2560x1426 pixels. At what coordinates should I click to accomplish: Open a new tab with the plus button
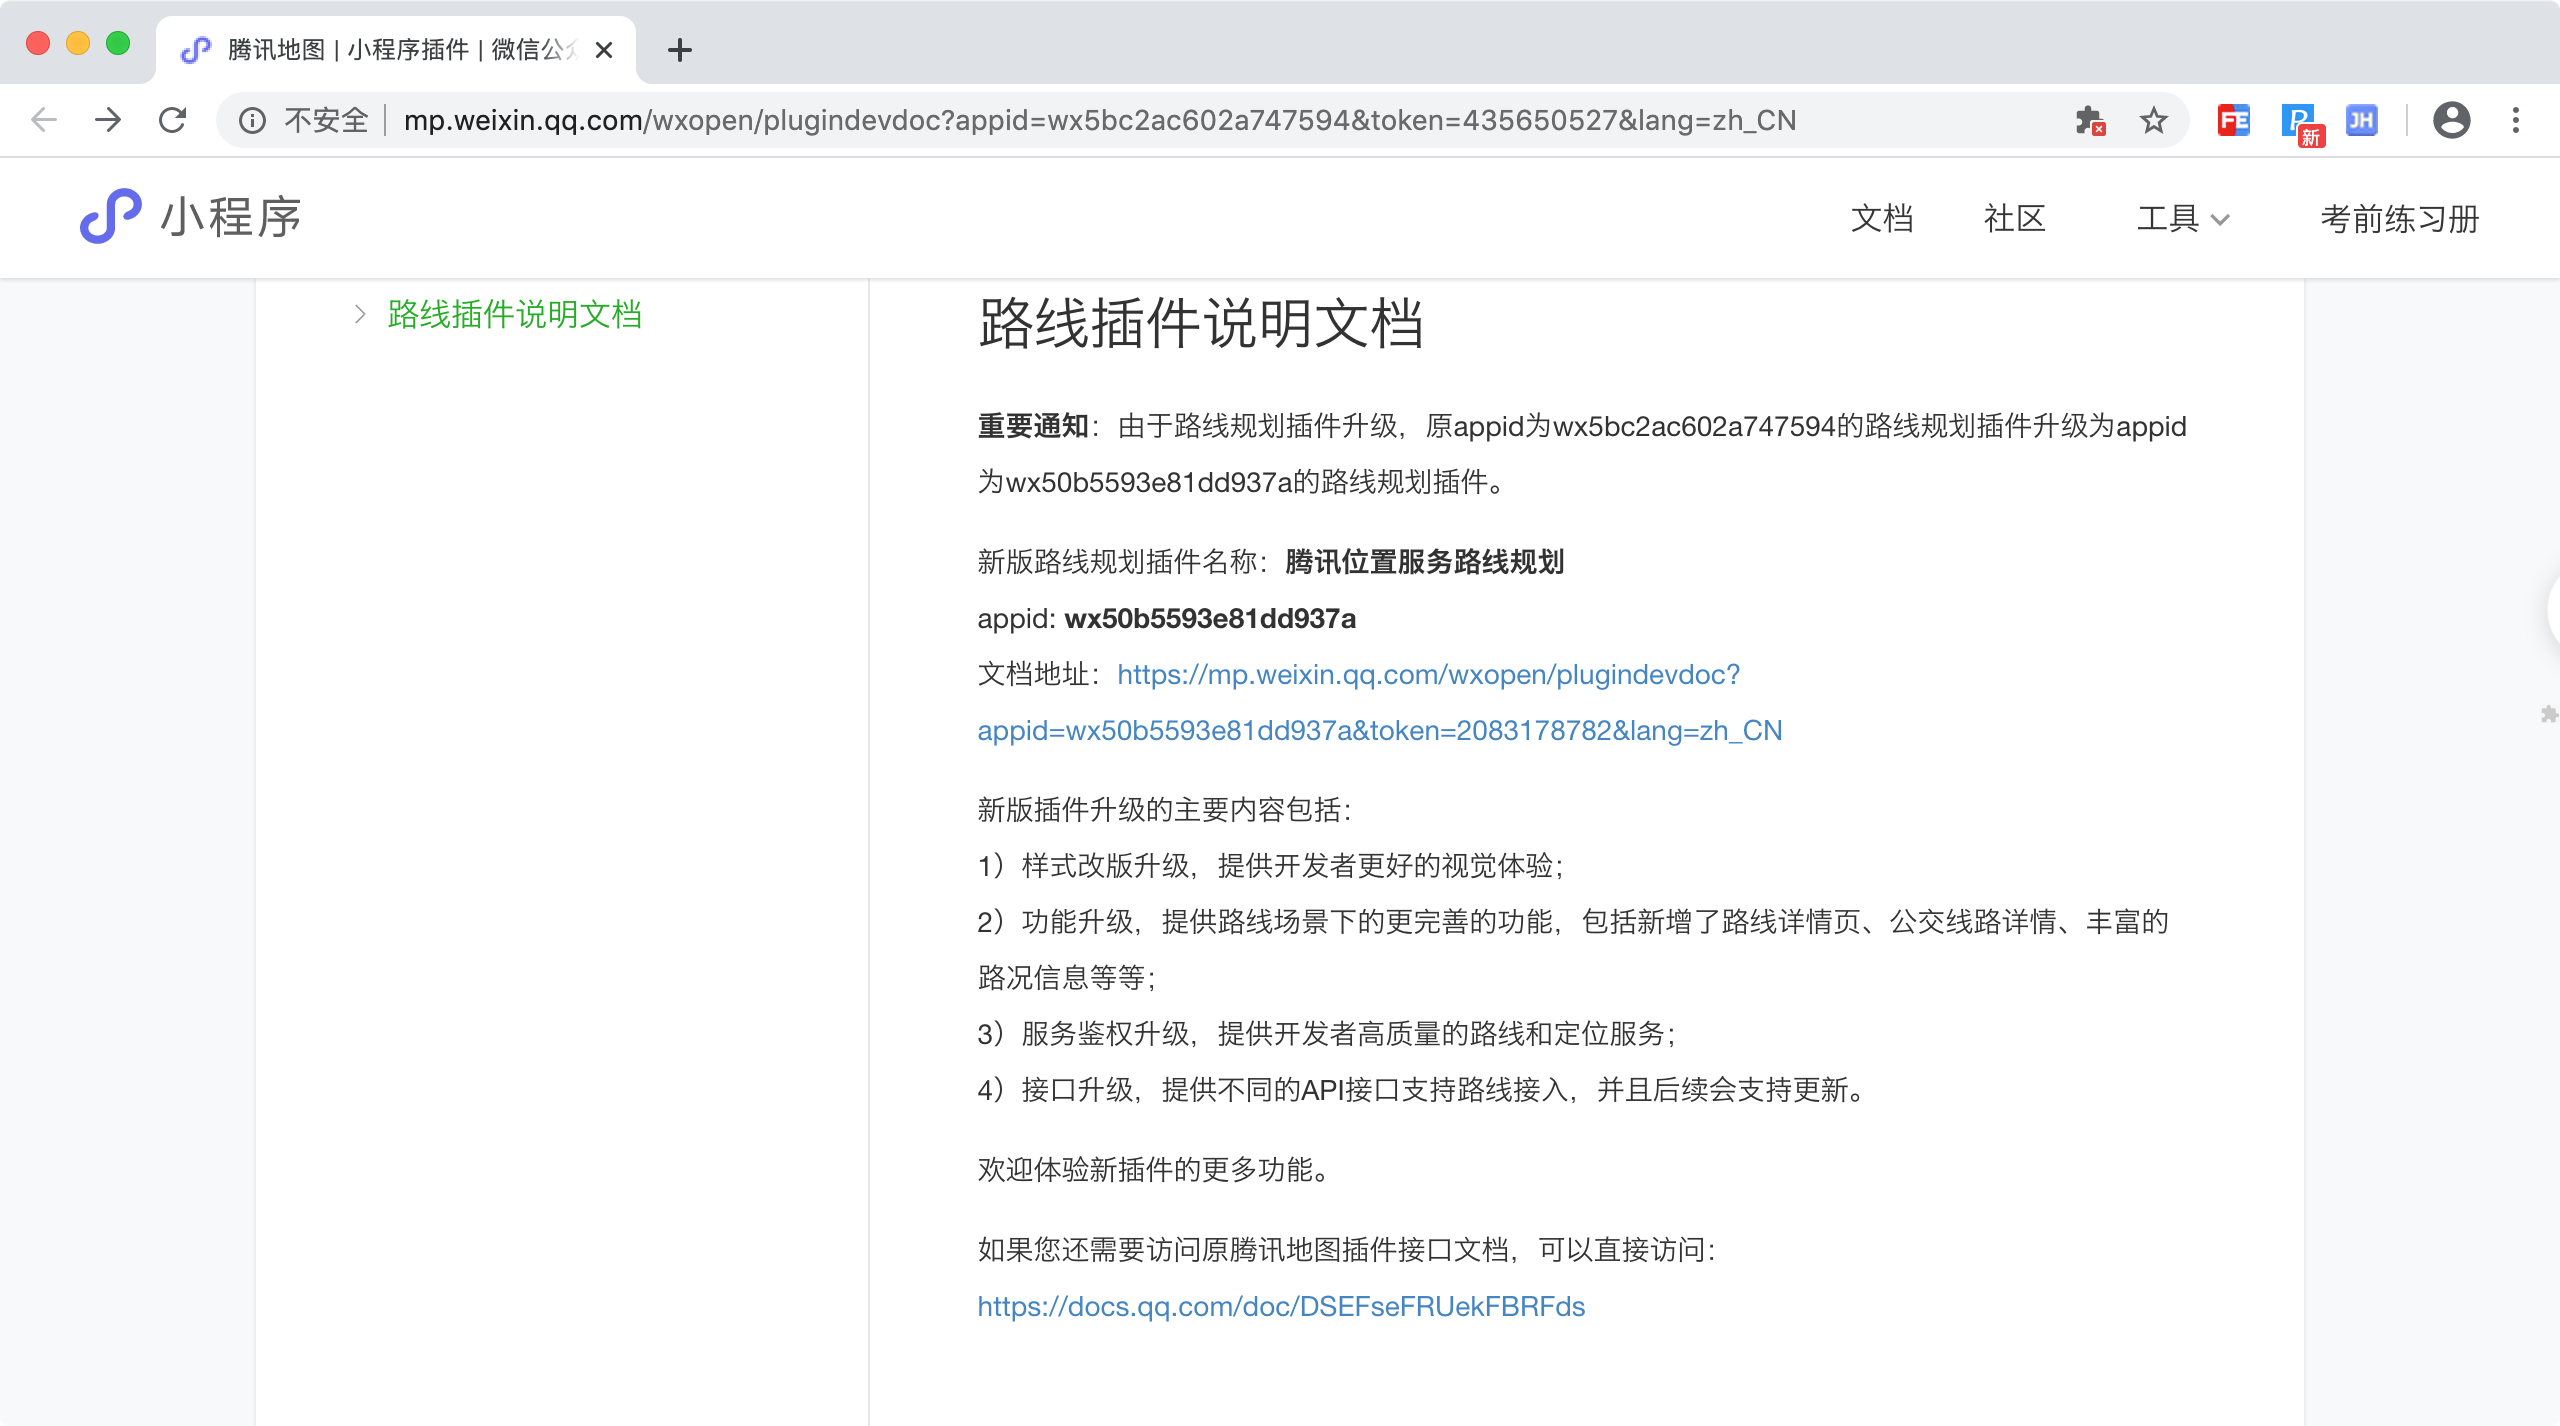pos(680,50)
